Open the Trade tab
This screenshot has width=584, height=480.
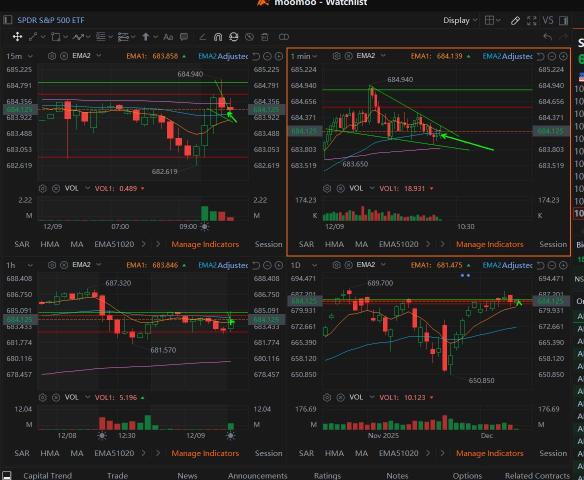click(117, 476)
